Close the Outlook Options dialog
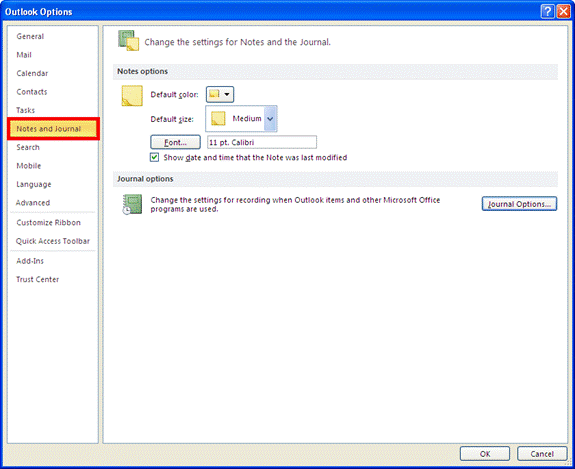The width and height of the screenshot is (575, 469). click(563, 12)
